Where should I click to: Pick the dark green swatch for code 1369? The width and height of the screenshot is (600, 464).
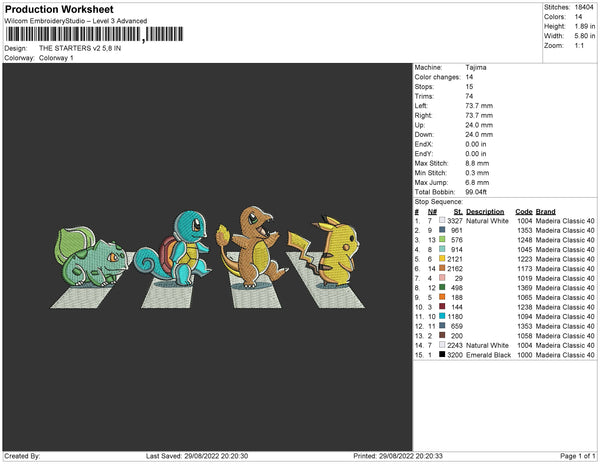[x=442, y=287]
